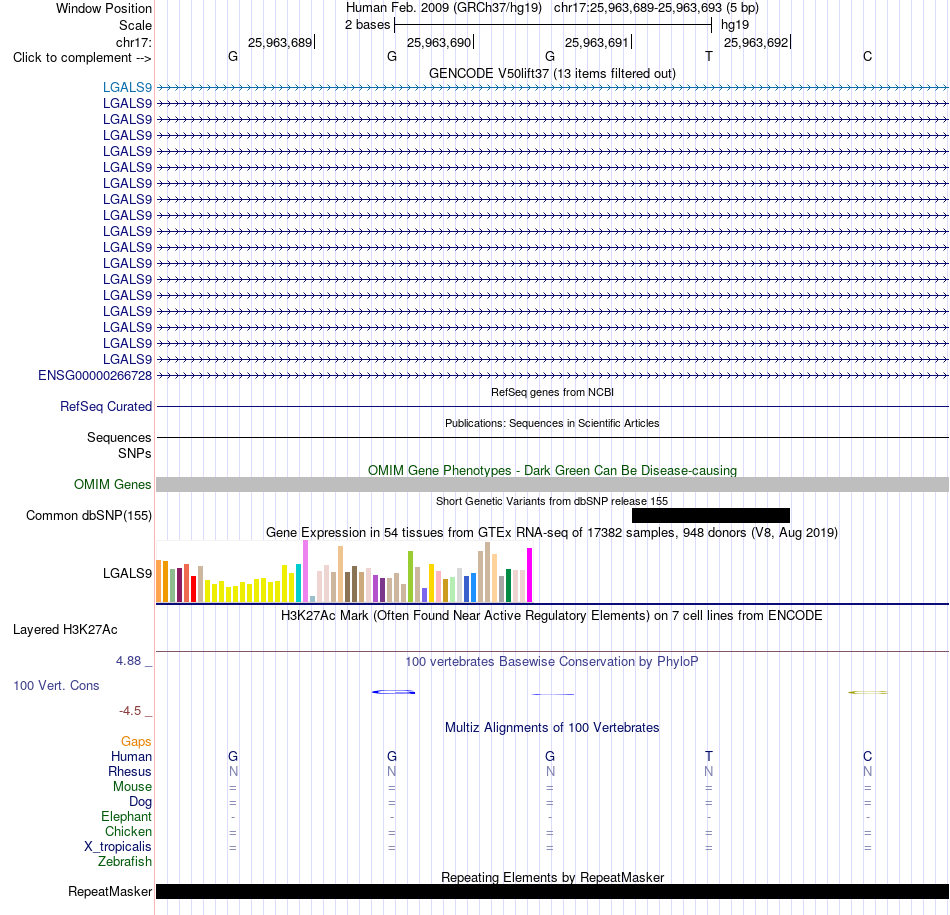Open 'RefSeq genes from NCBI' track title
The image size is (950, 915).
pyautogui.click(x=552, y=392)
